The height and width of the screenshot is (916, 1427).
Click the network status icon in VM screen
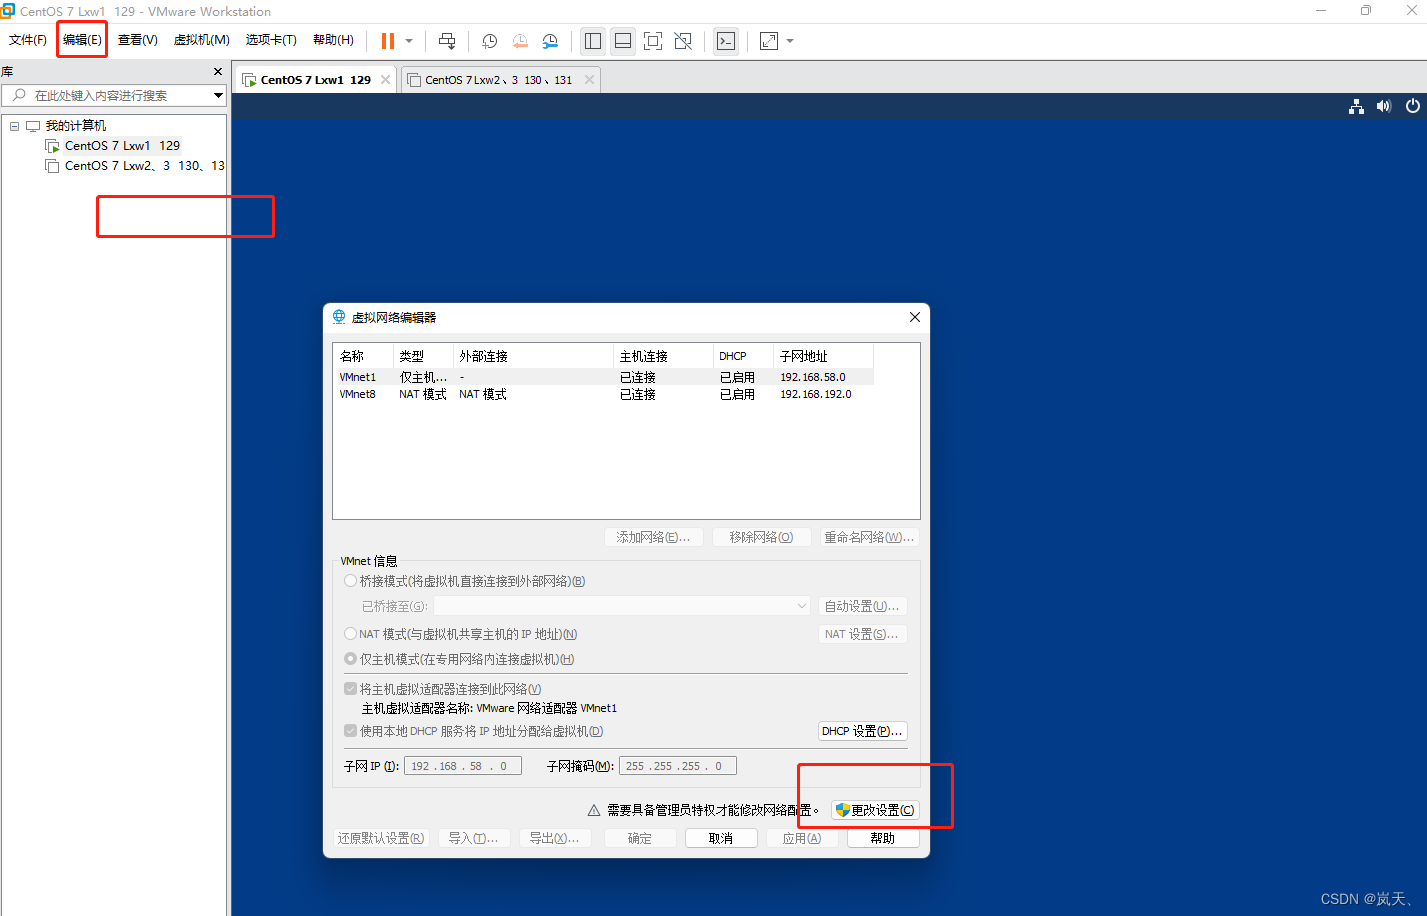click(1356, 106)
